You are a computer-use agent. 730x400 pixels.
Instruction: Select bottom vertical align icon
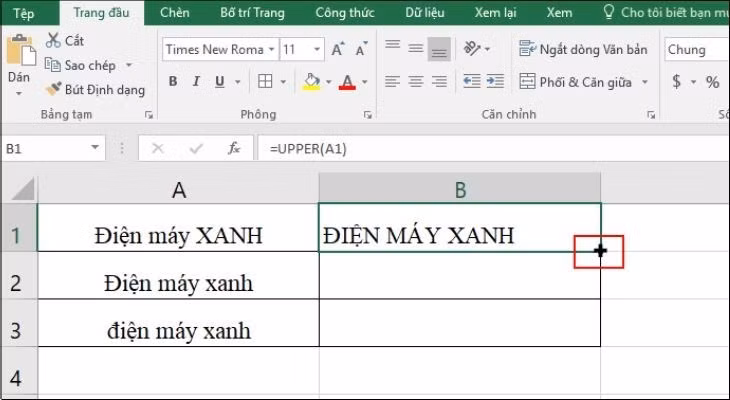439,49
